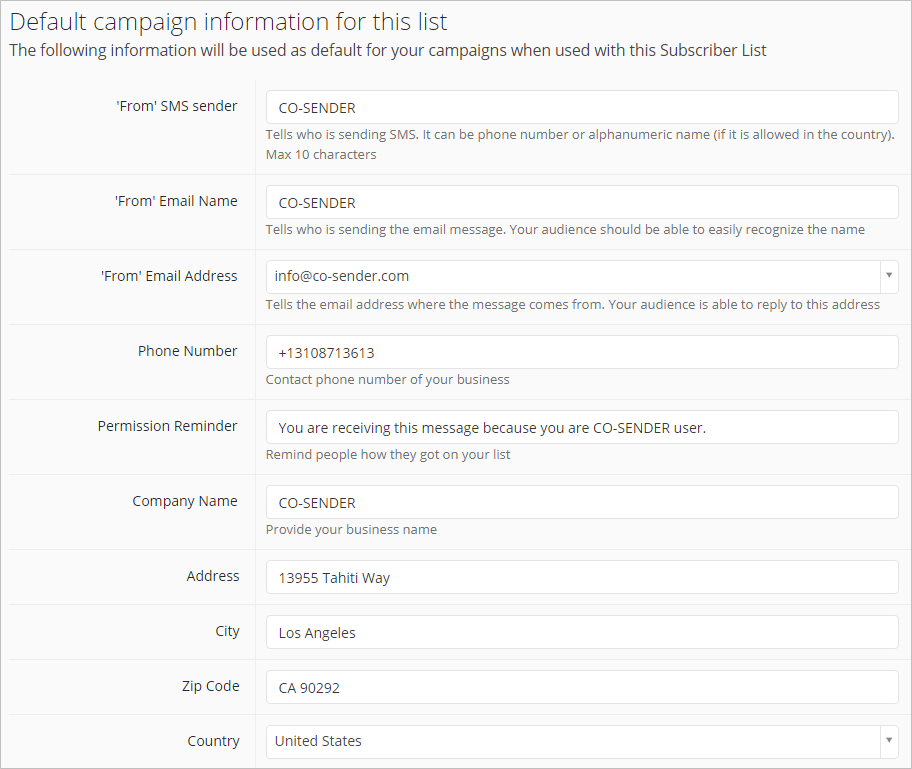Click the Company Name input box
912x769 pixels.
[x=582, y=503]
